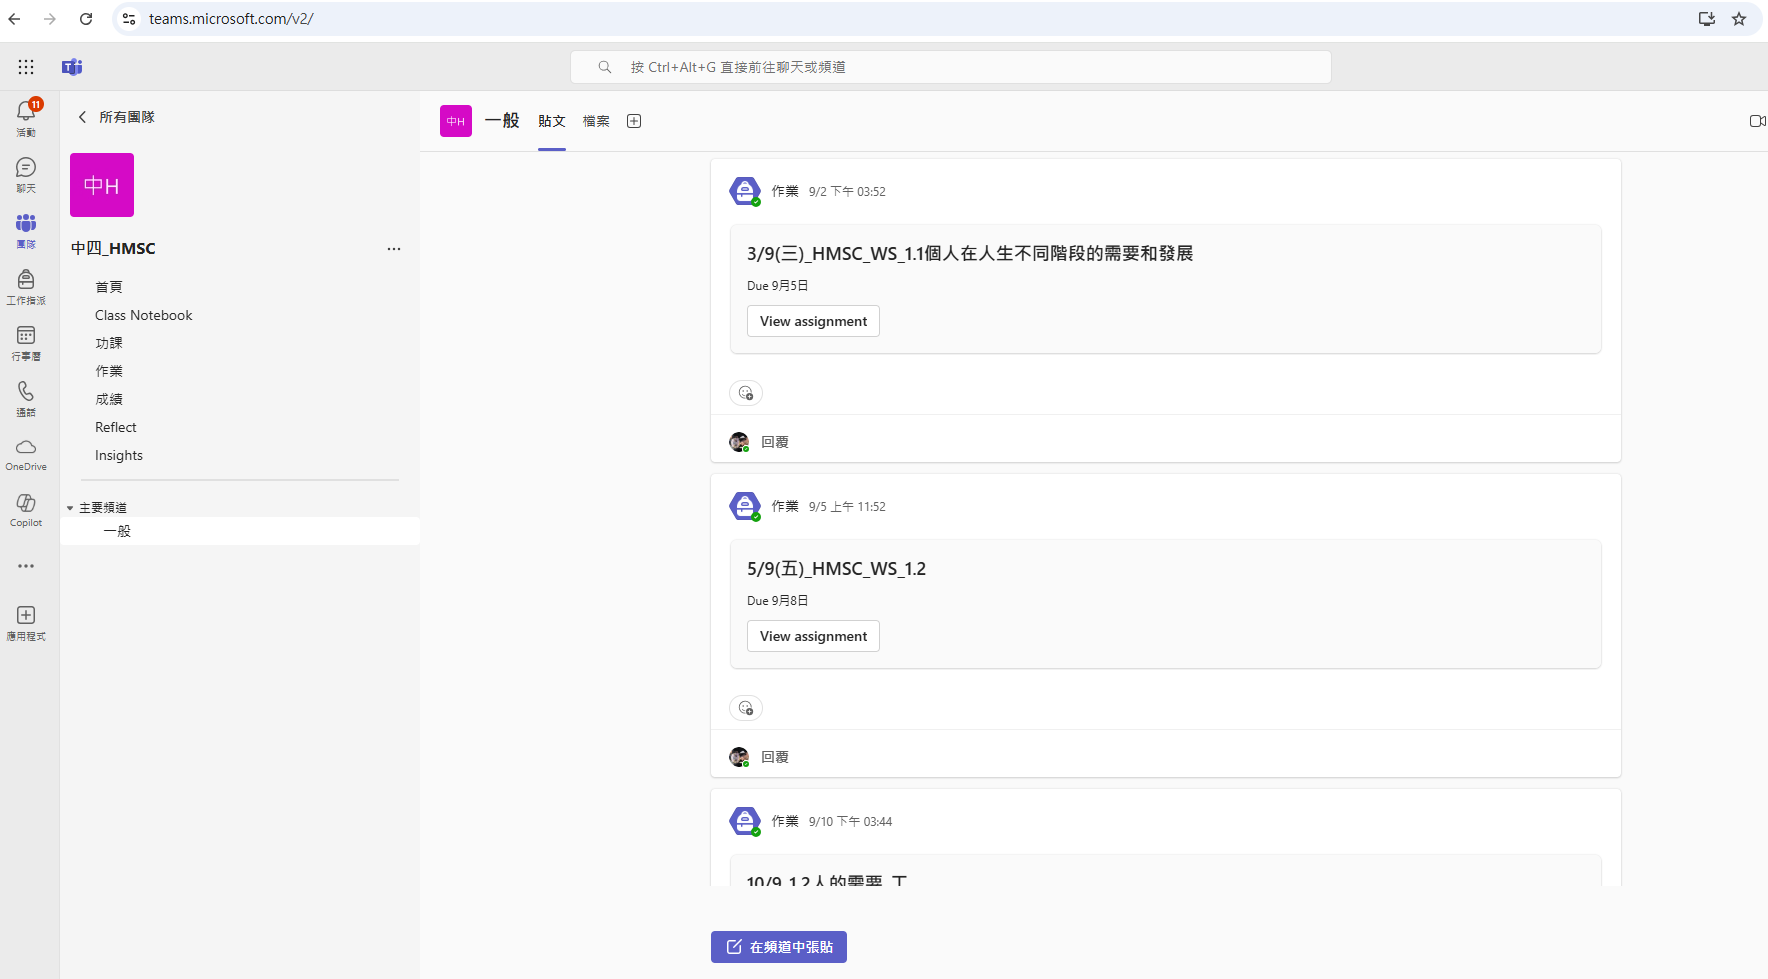1768x979 pixels.
Task: Open more options for 中四_HMSC team
Action: (394, 249)
